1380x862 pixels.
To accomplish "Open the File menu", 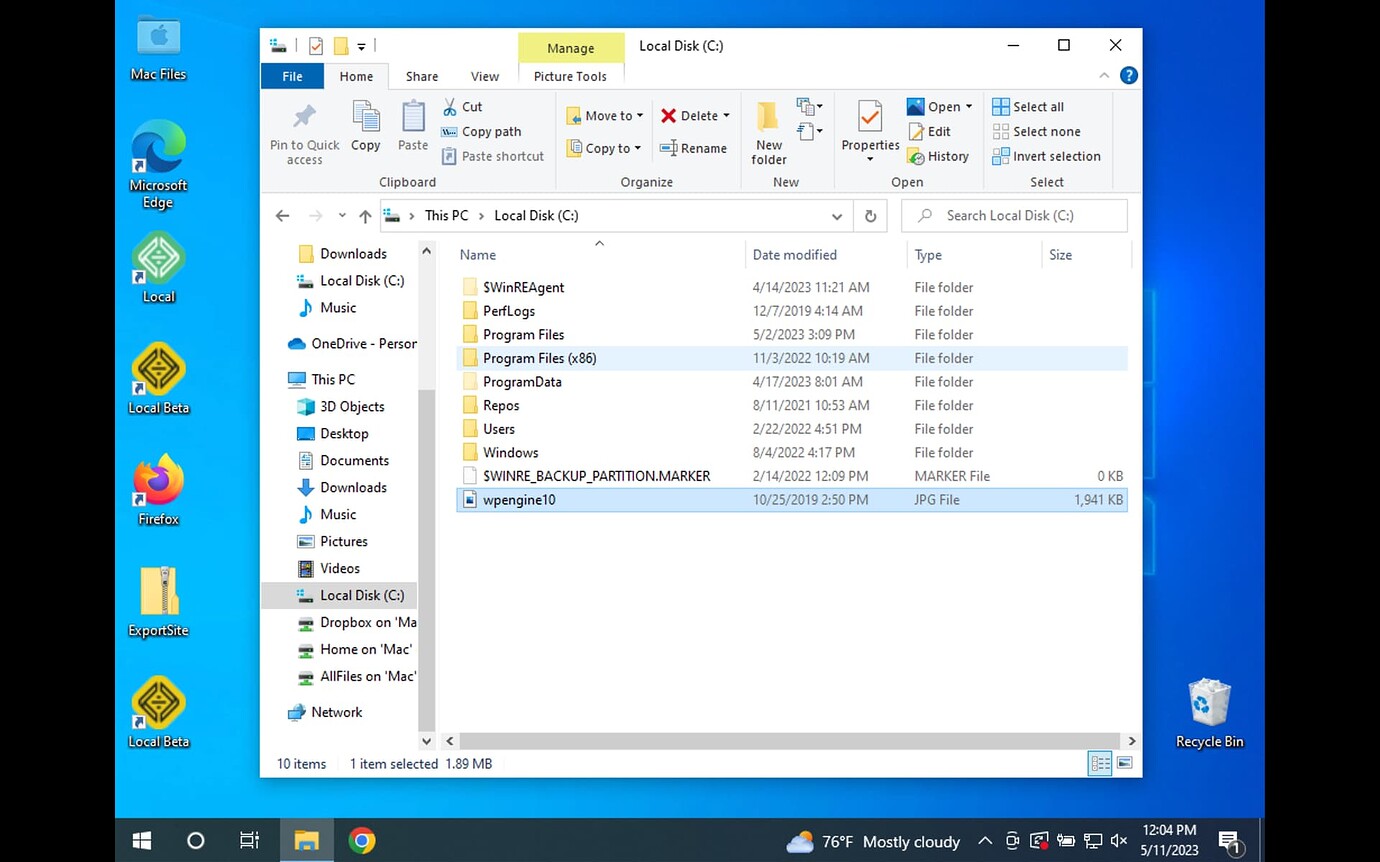I will click(291, 76).
